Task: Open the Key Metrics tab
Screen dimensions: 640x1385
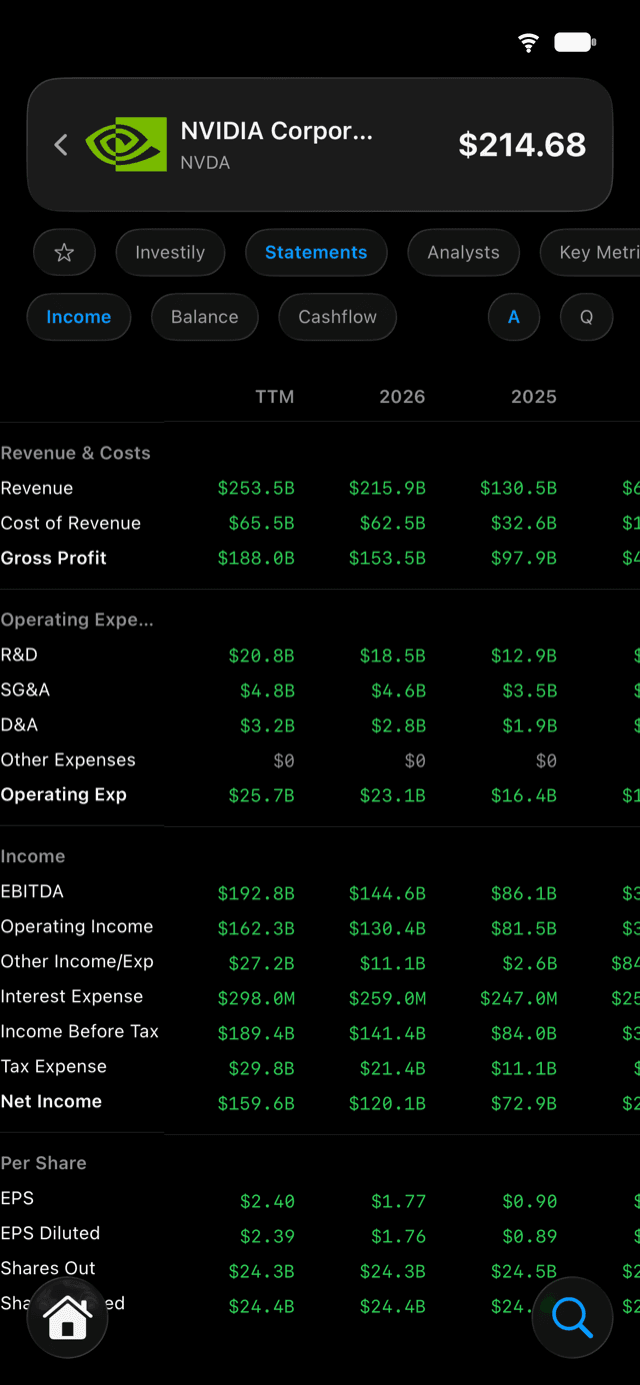Action: [x=590, y=253]
